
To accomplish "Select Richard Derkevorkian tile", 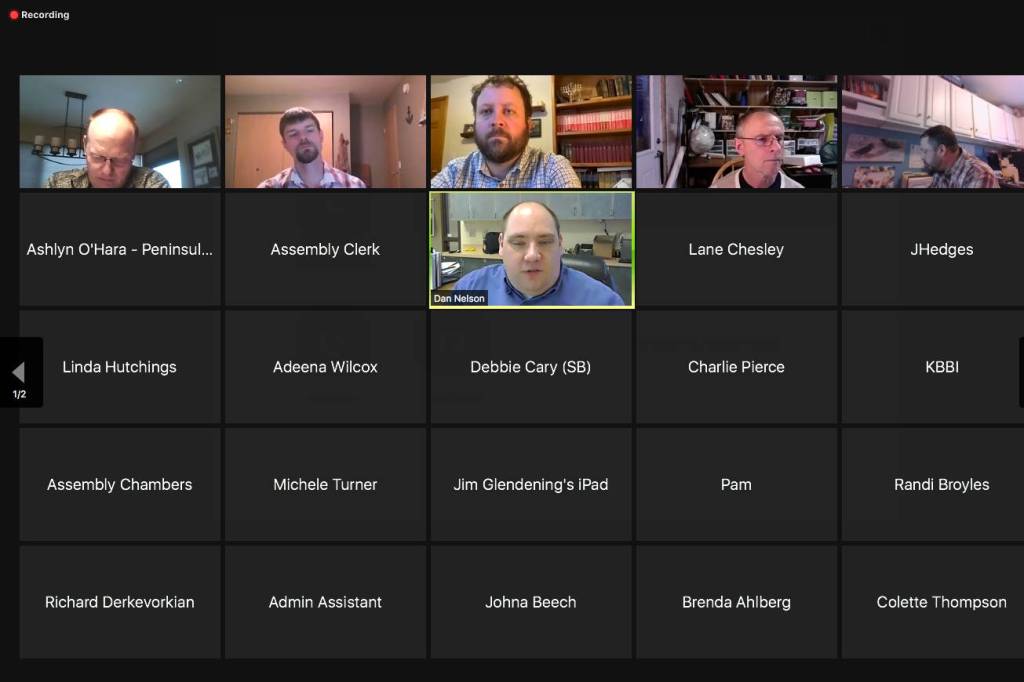I will (x=120, y=602).
